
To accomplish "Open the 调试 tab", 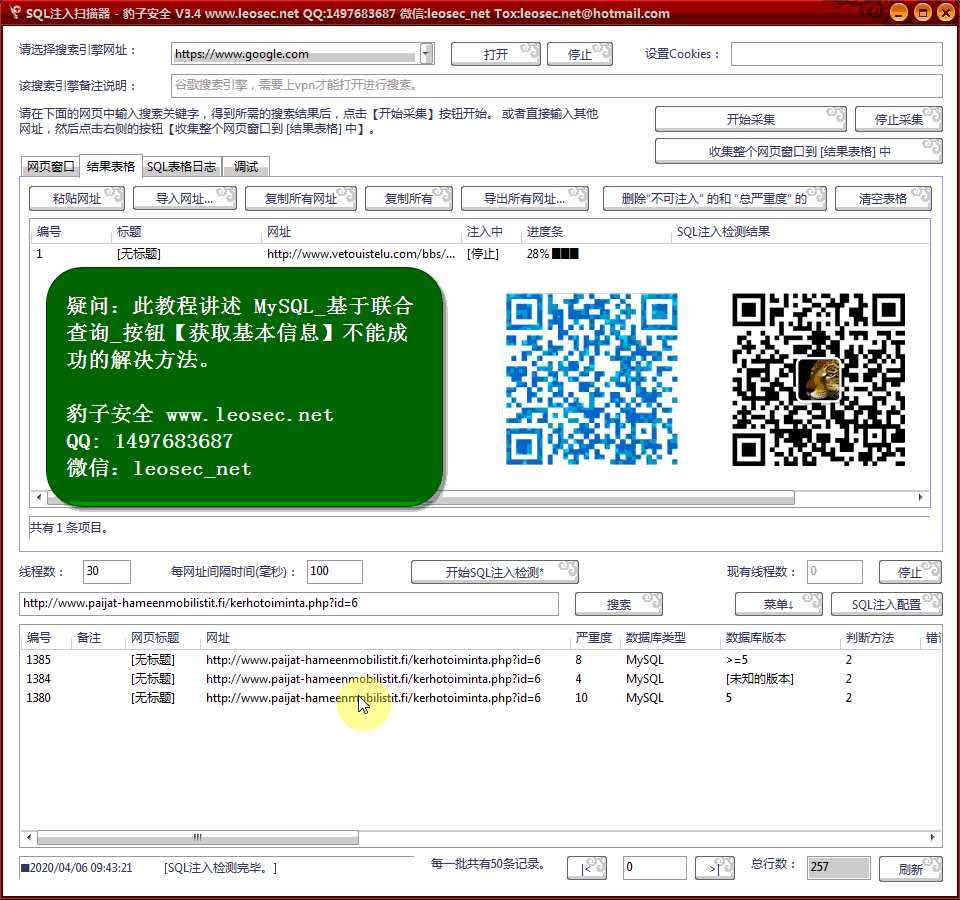I will coord(246,167).
